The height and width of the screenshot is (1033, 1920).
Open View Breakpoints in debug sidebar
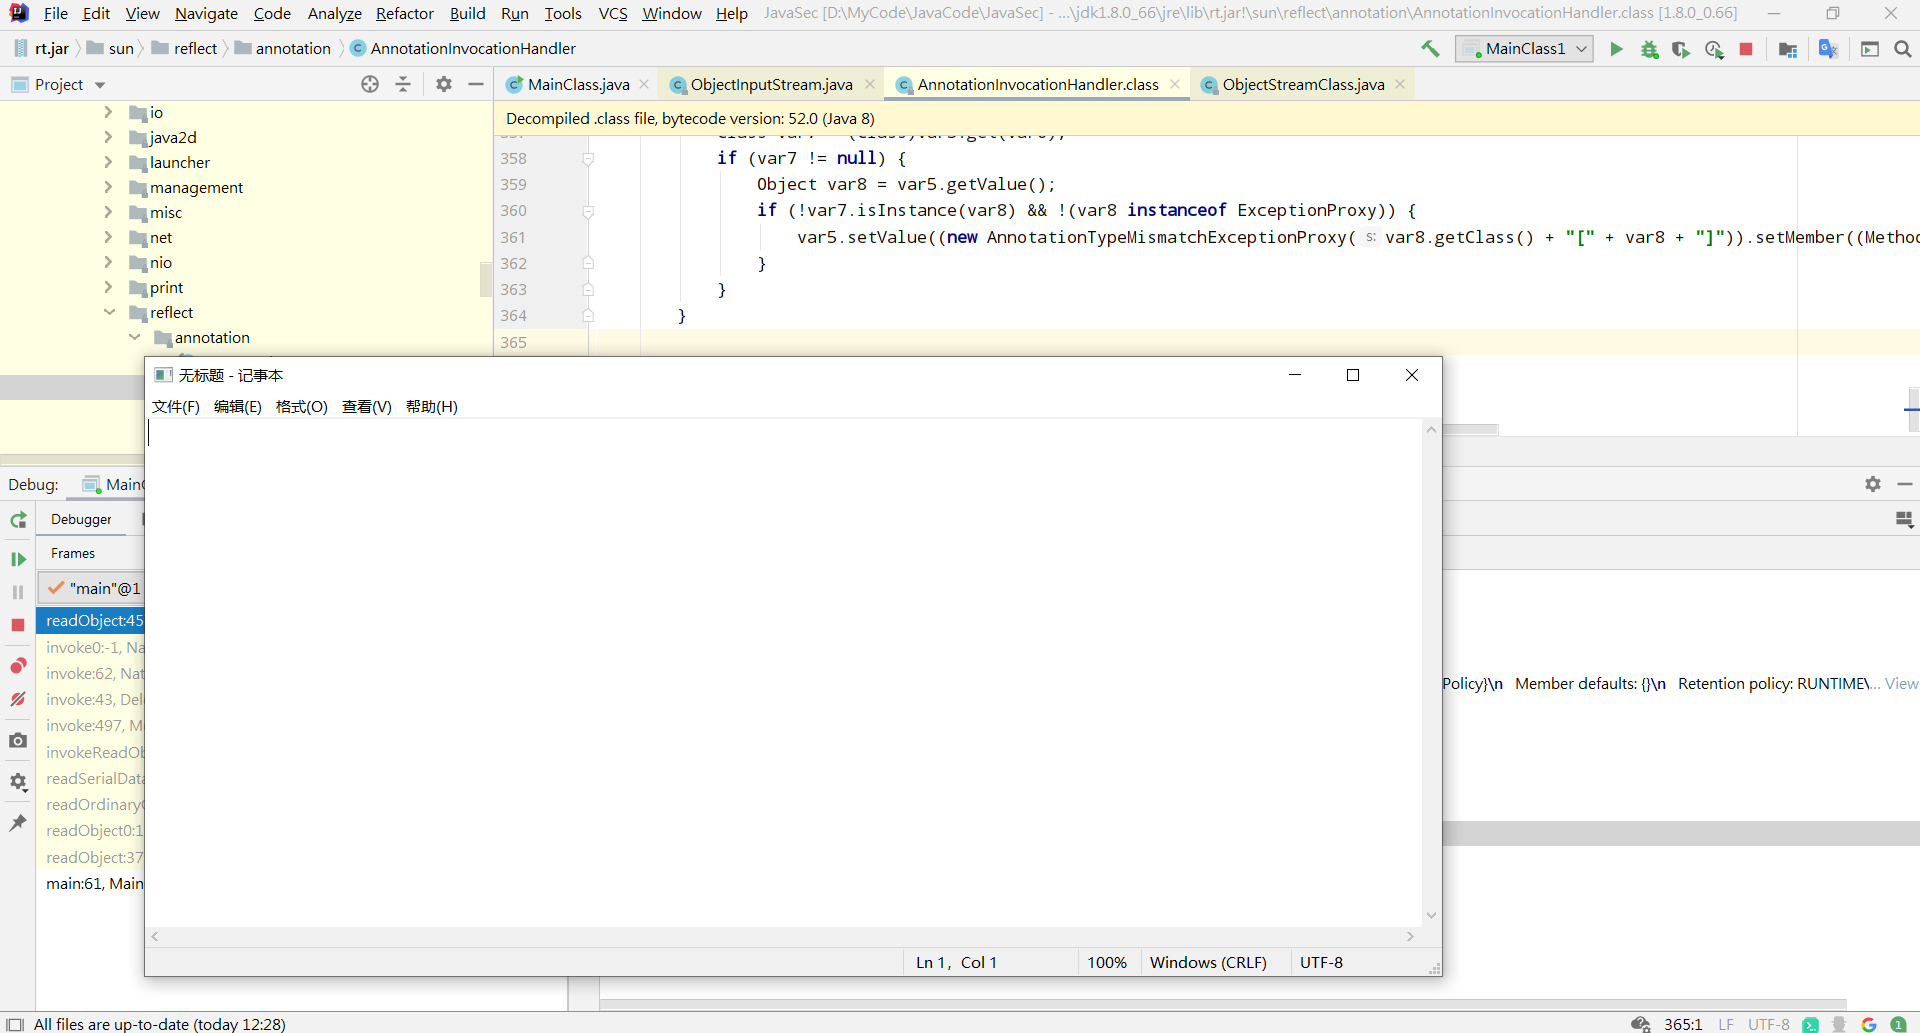click(18, 666)
